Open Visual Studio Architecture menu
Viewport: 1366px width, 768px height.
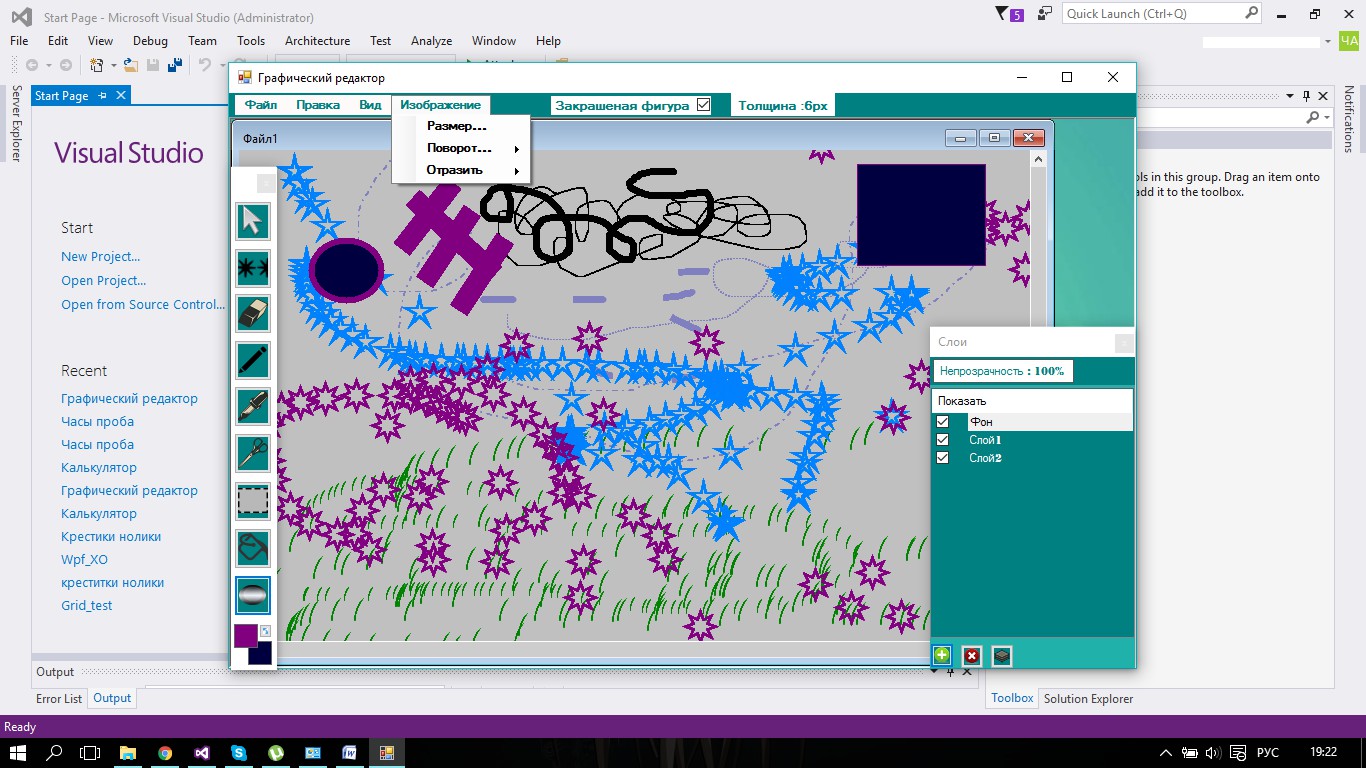(x=317, y=41)
